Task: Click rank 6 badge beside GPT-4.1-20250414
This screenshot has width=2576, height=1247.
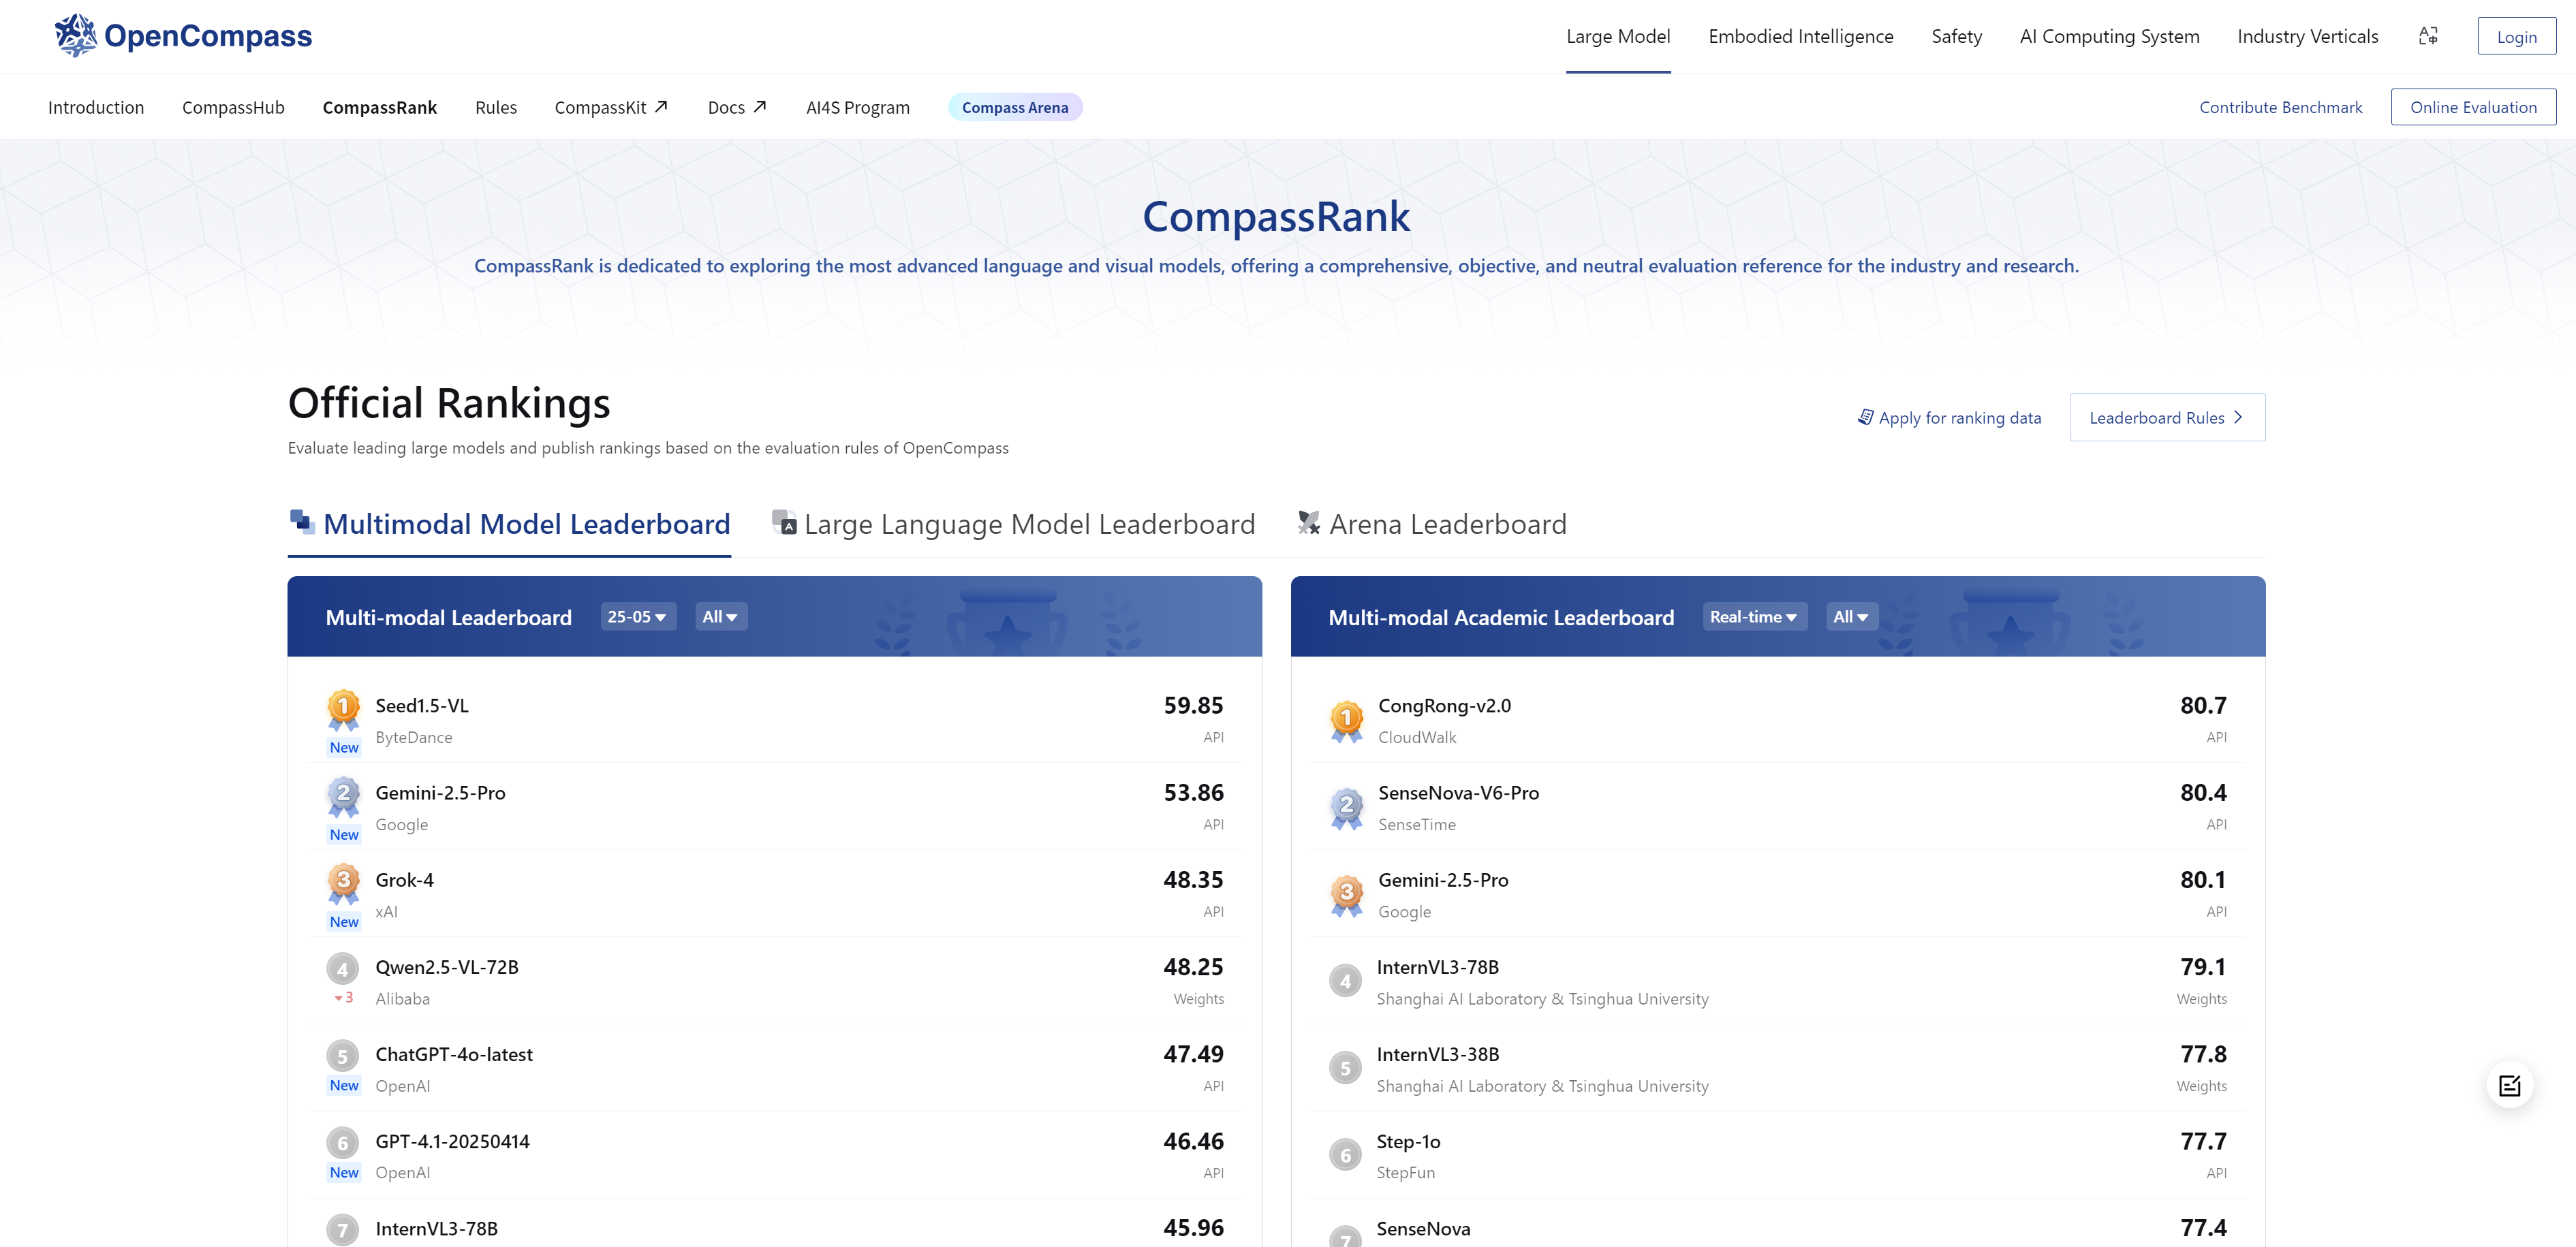Action: (x=342, y=1142)
